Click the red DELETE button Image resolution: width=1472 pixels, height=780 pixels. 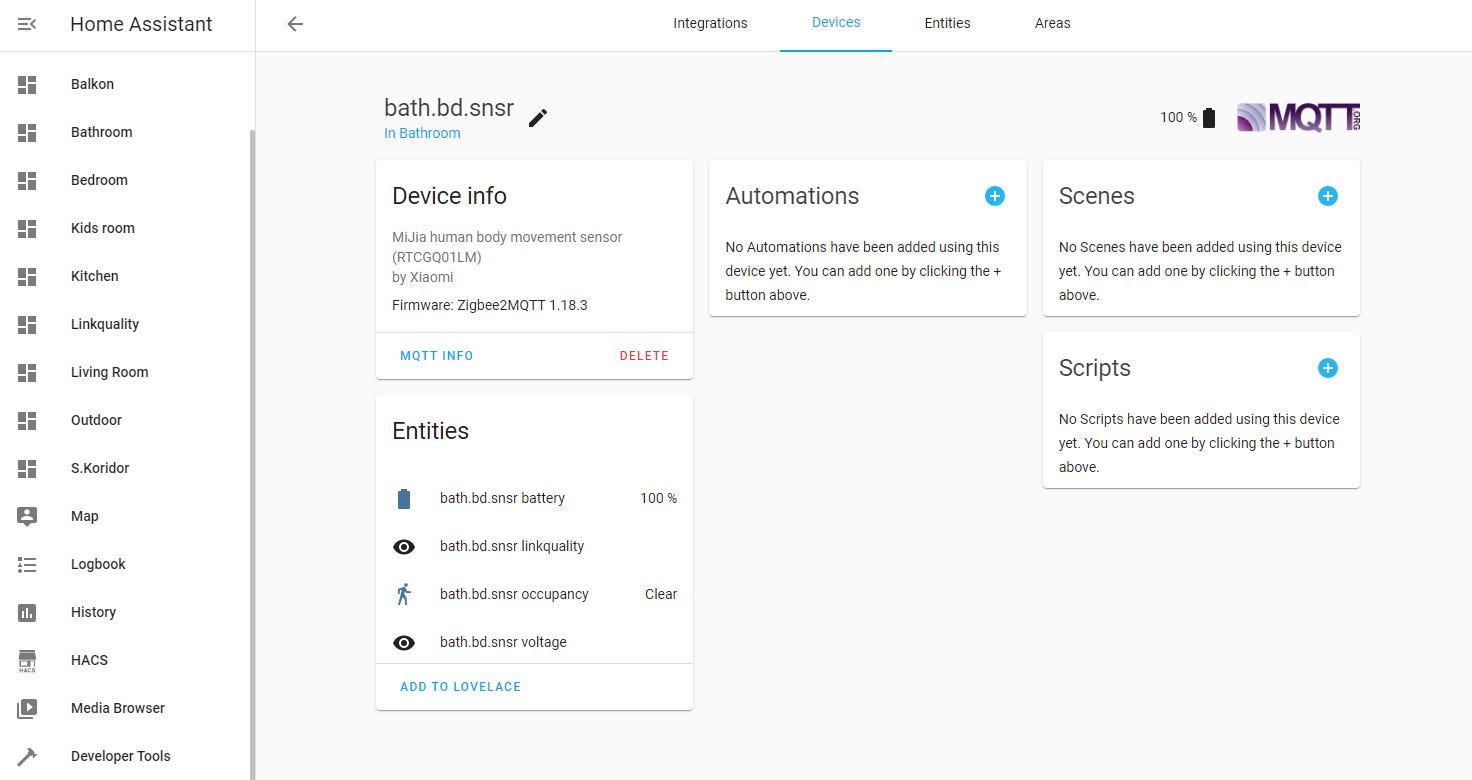pyautogui.click(x=644, y=356)
